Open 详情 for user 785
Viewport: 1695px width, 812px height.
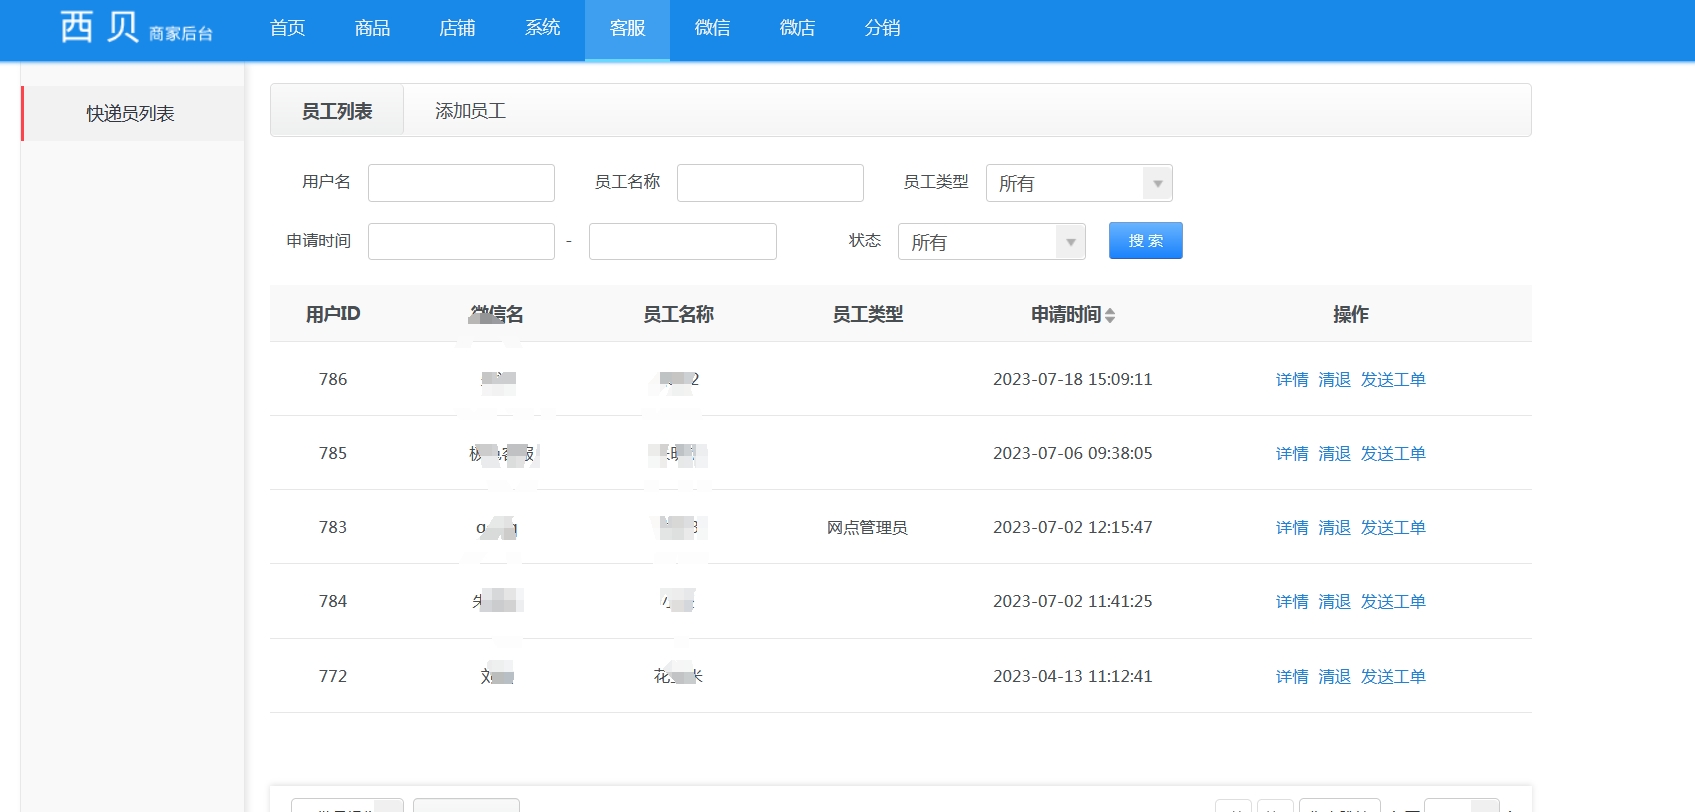coord(1292,453)
